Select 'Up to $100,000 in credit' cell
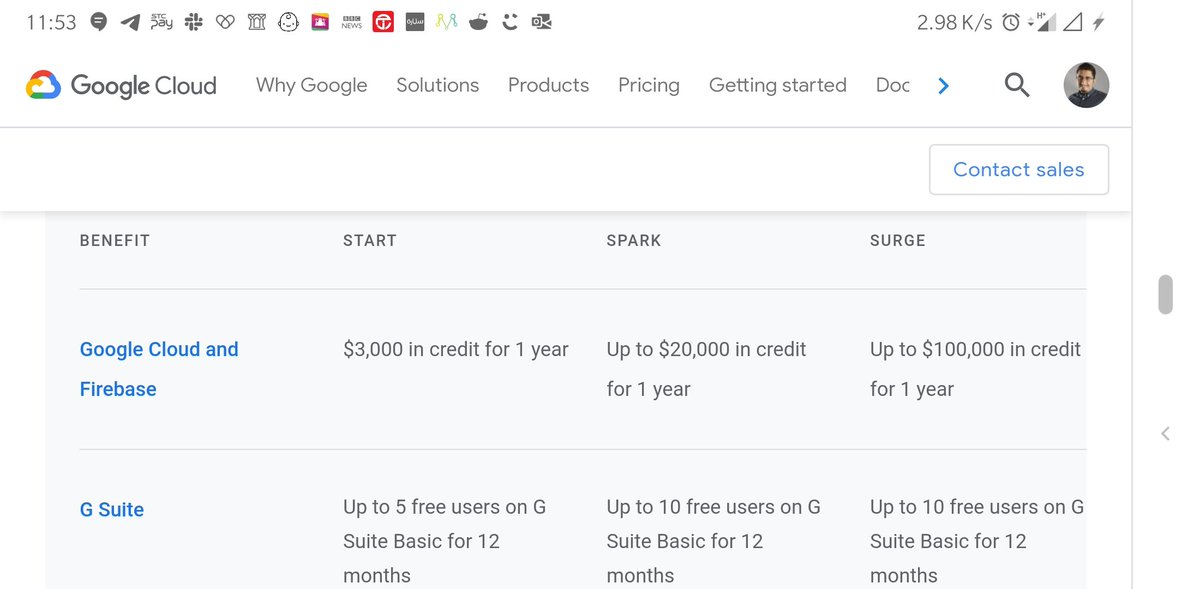Image resolution: width=1200 pixels, height=589 pixels. pyautogui.click(x=976, y=369)
